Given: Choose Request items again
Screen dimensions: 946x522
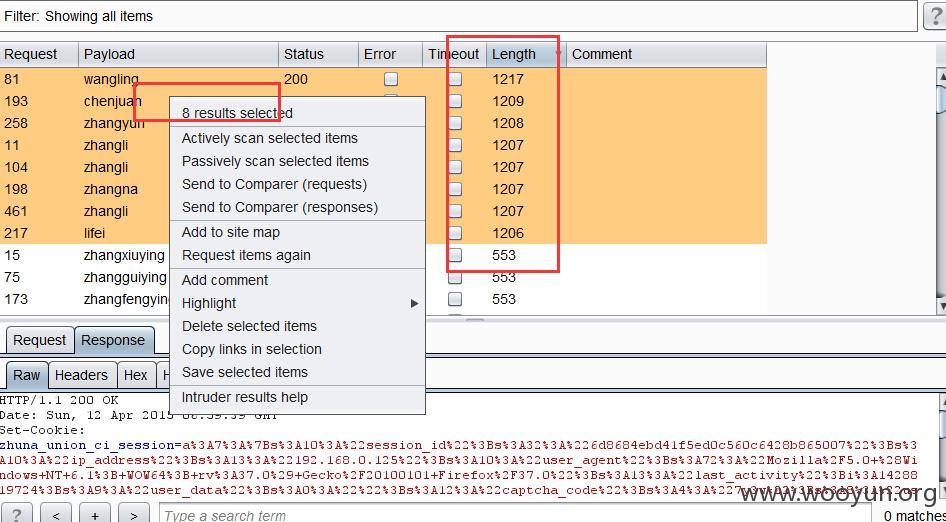Looking at the screenshot, I should click(297, 255).
